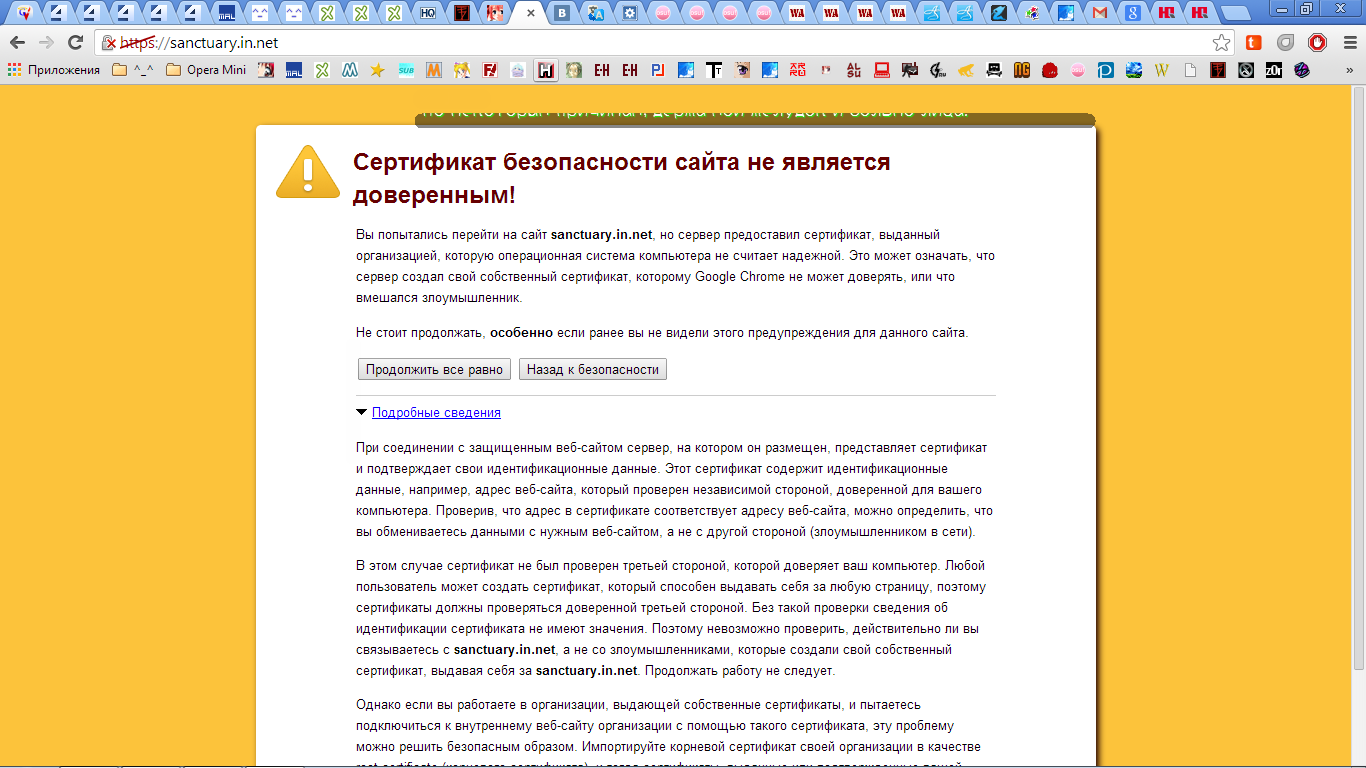Switch to the VK tab

(x=562, y=13)
